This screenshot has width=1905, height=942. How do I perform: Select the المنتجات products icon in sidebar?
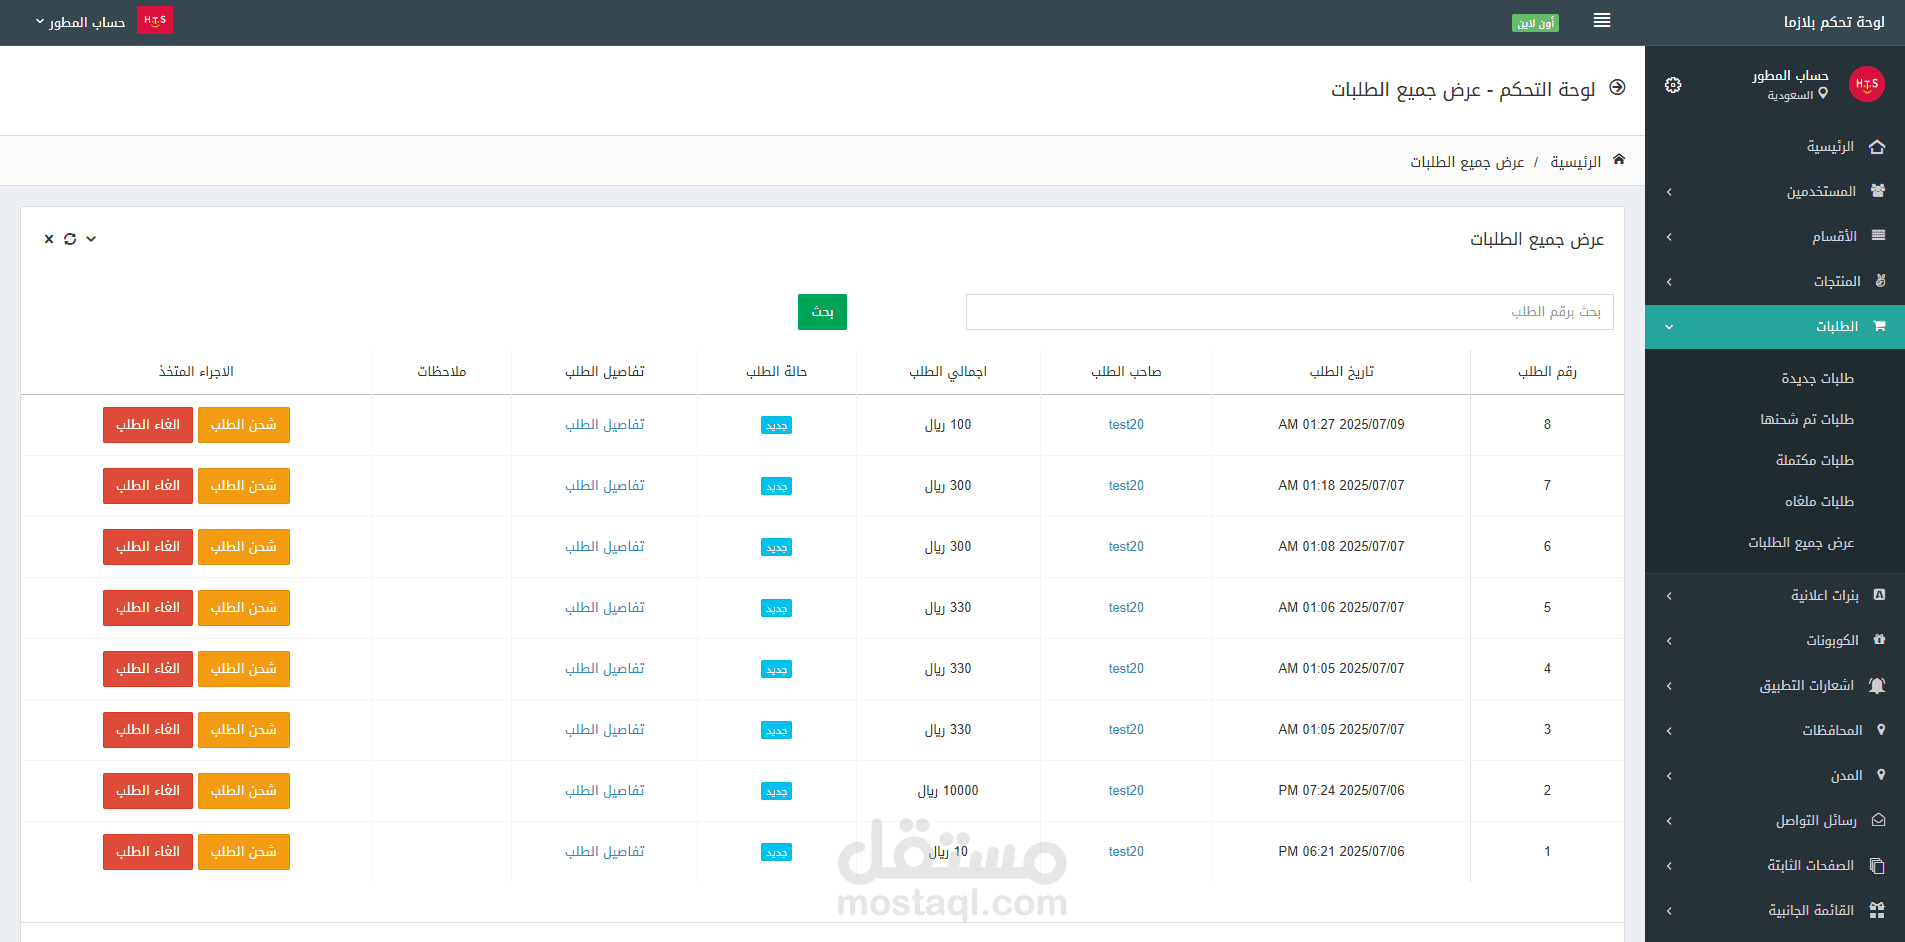[x=1878, y=281]
